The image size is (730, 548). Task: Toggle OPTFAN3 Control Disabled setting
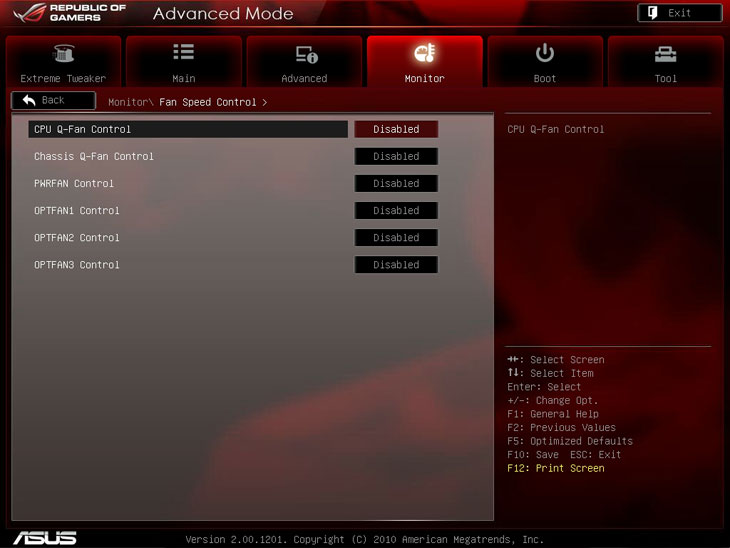[396, 264]
